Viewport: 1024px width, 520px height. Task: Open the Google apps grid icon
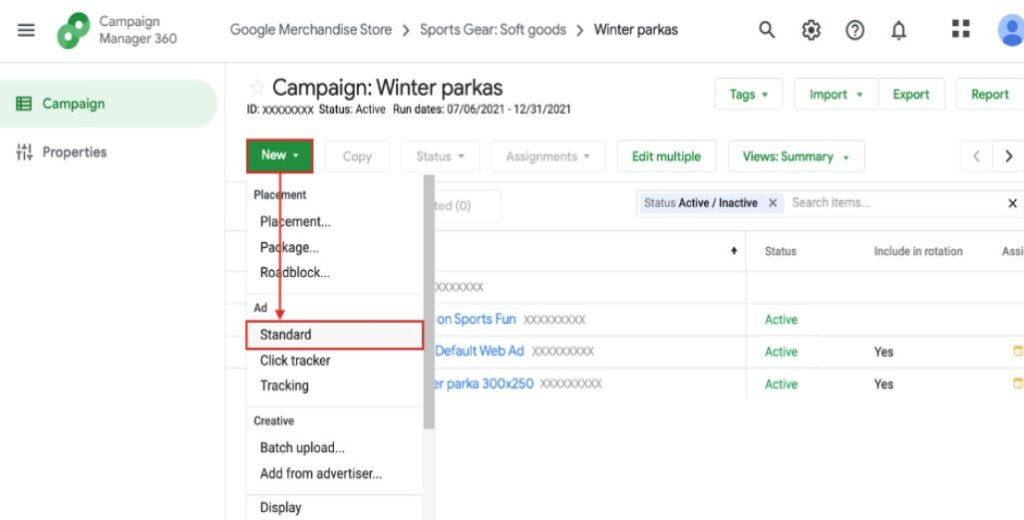(961, 29)
